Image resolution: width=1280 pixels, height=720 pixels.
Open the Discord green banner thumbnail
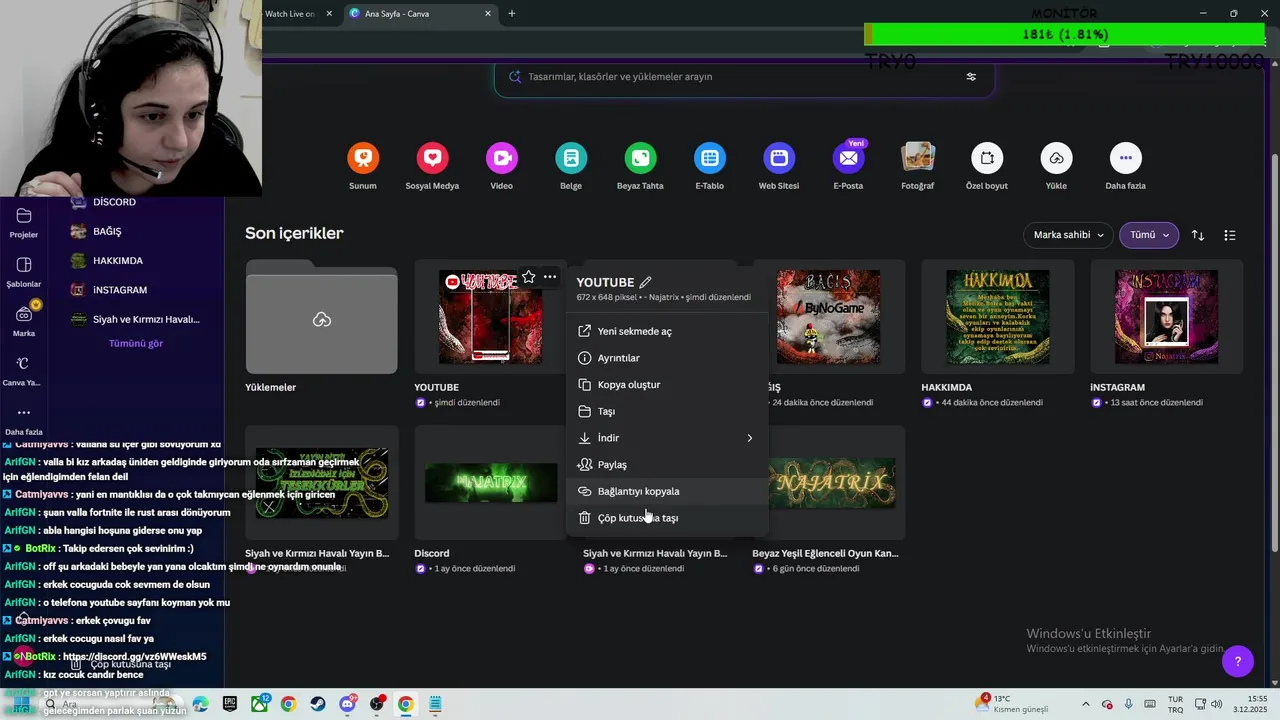[490, 483]
